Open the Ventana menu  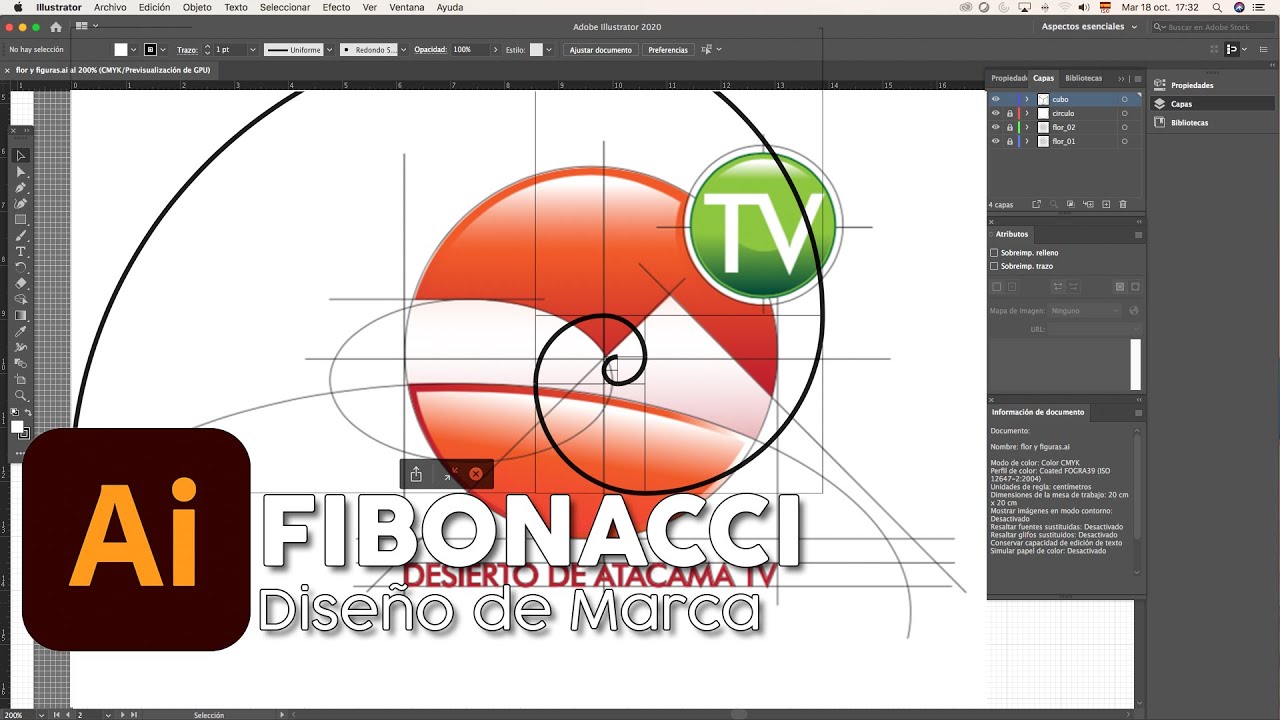[407, 7]
